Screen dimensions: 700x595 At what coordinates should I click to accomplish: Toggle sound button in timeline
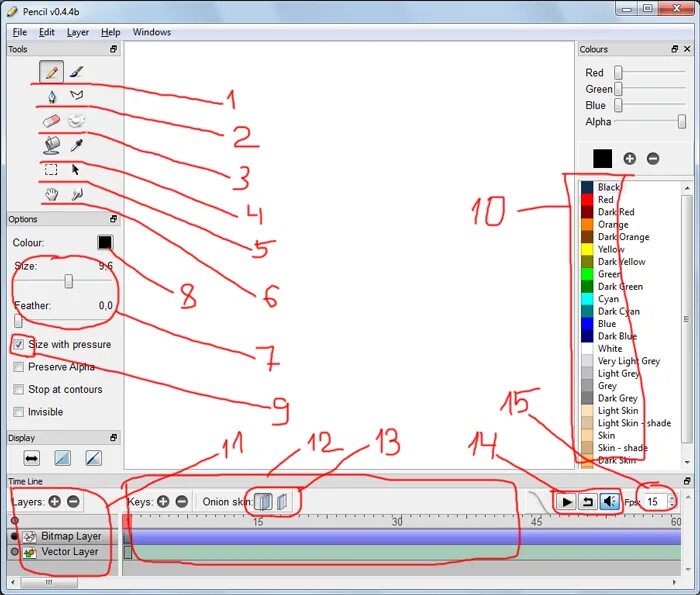coord(609,502)
